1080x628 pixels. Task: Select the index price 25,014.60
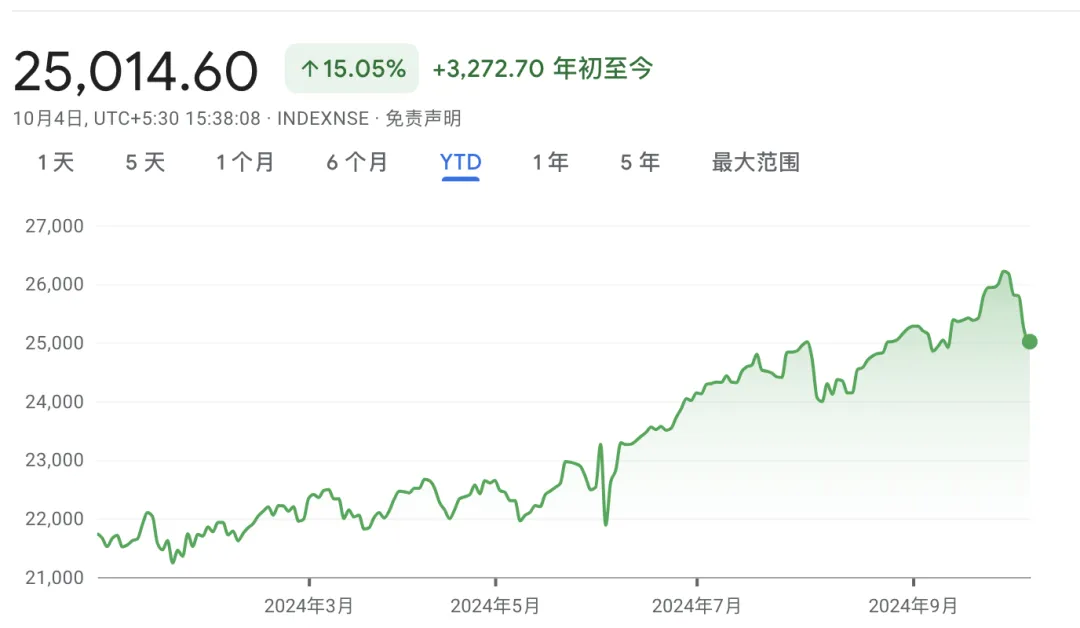click(x=137, y=68)
